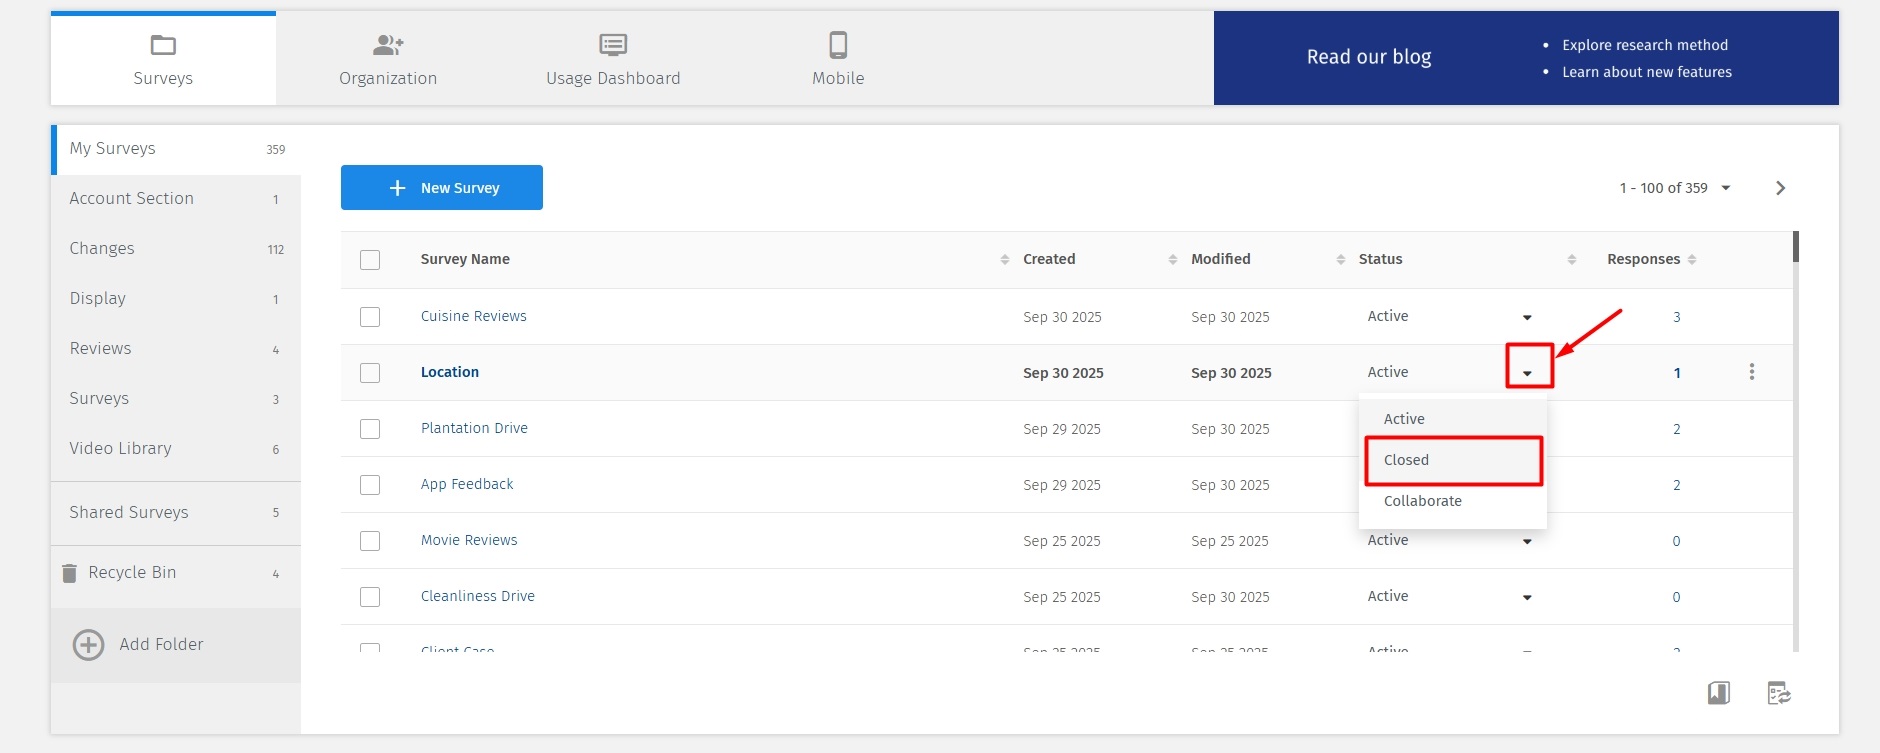Click the book icon at bottom right
The image size is (1880, 753).
1718,693
